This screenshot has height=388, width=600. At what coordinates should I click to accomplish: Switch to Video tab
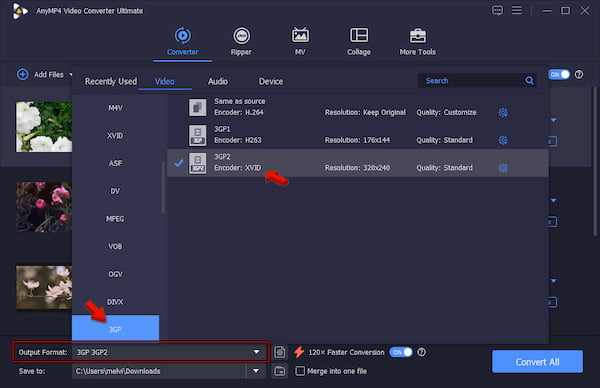165,81
